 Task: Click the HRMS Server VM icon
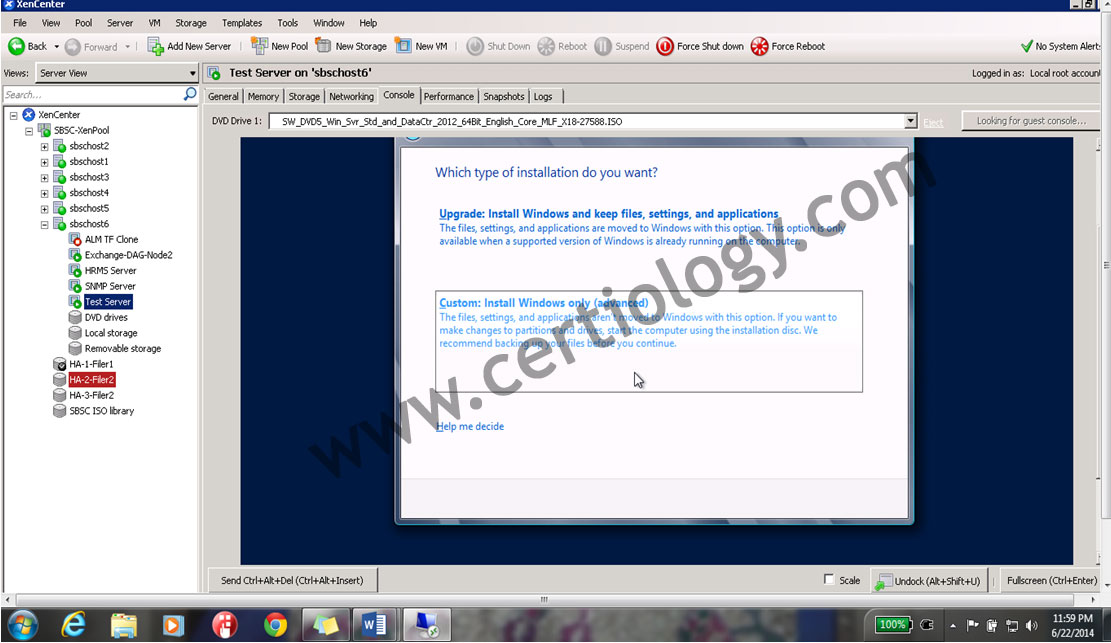coord(75,271)
